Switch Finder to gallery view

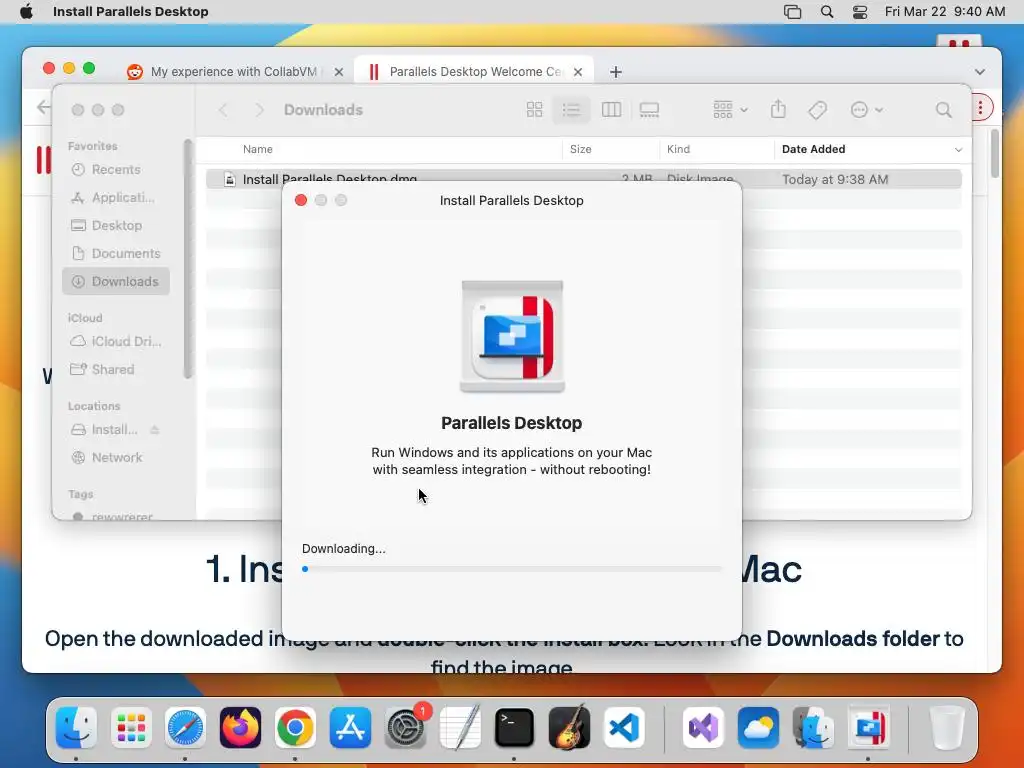point(649,110)
